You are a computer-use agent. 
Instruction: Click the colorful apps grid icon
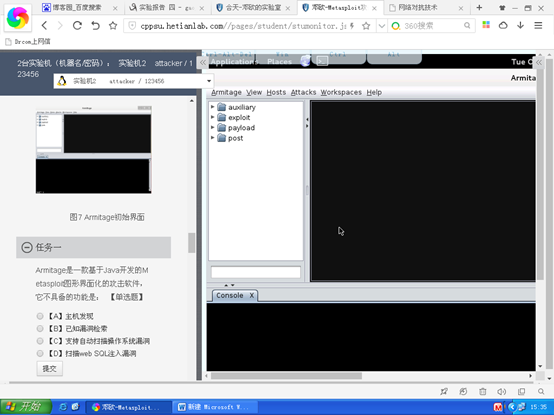coord(486,25)
